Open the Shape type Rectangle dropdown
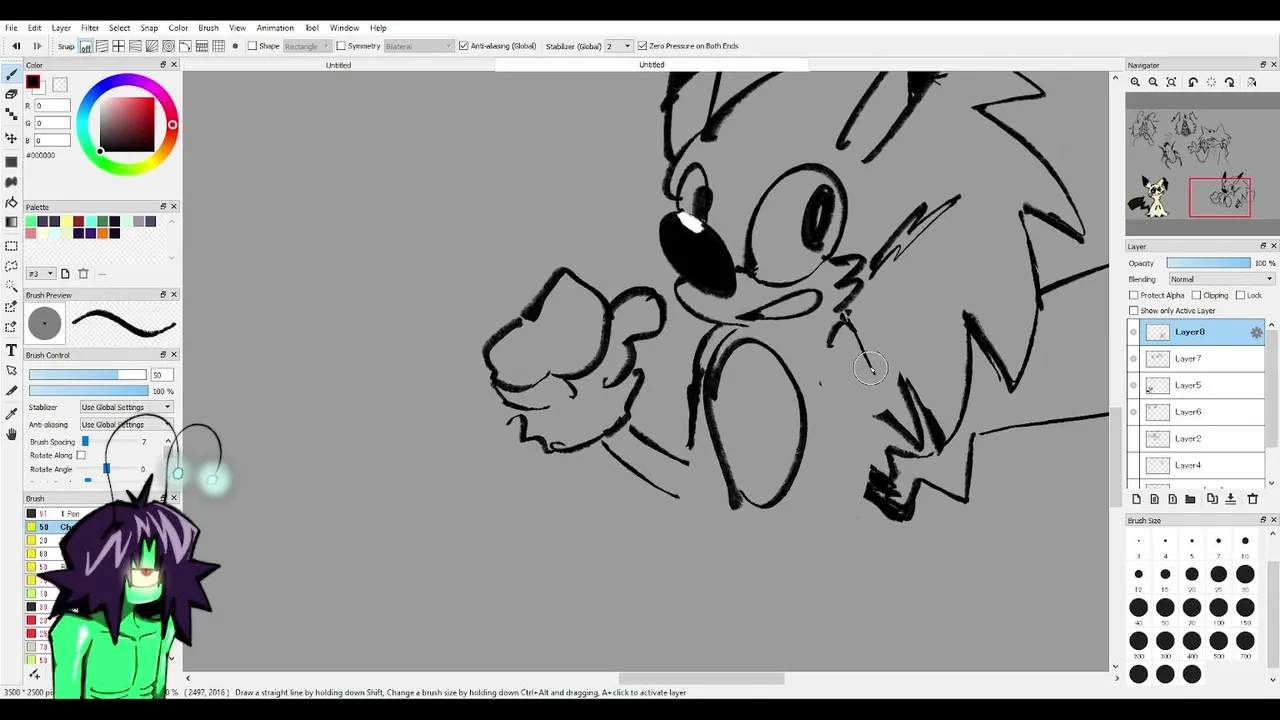 [x=306, y=46]
